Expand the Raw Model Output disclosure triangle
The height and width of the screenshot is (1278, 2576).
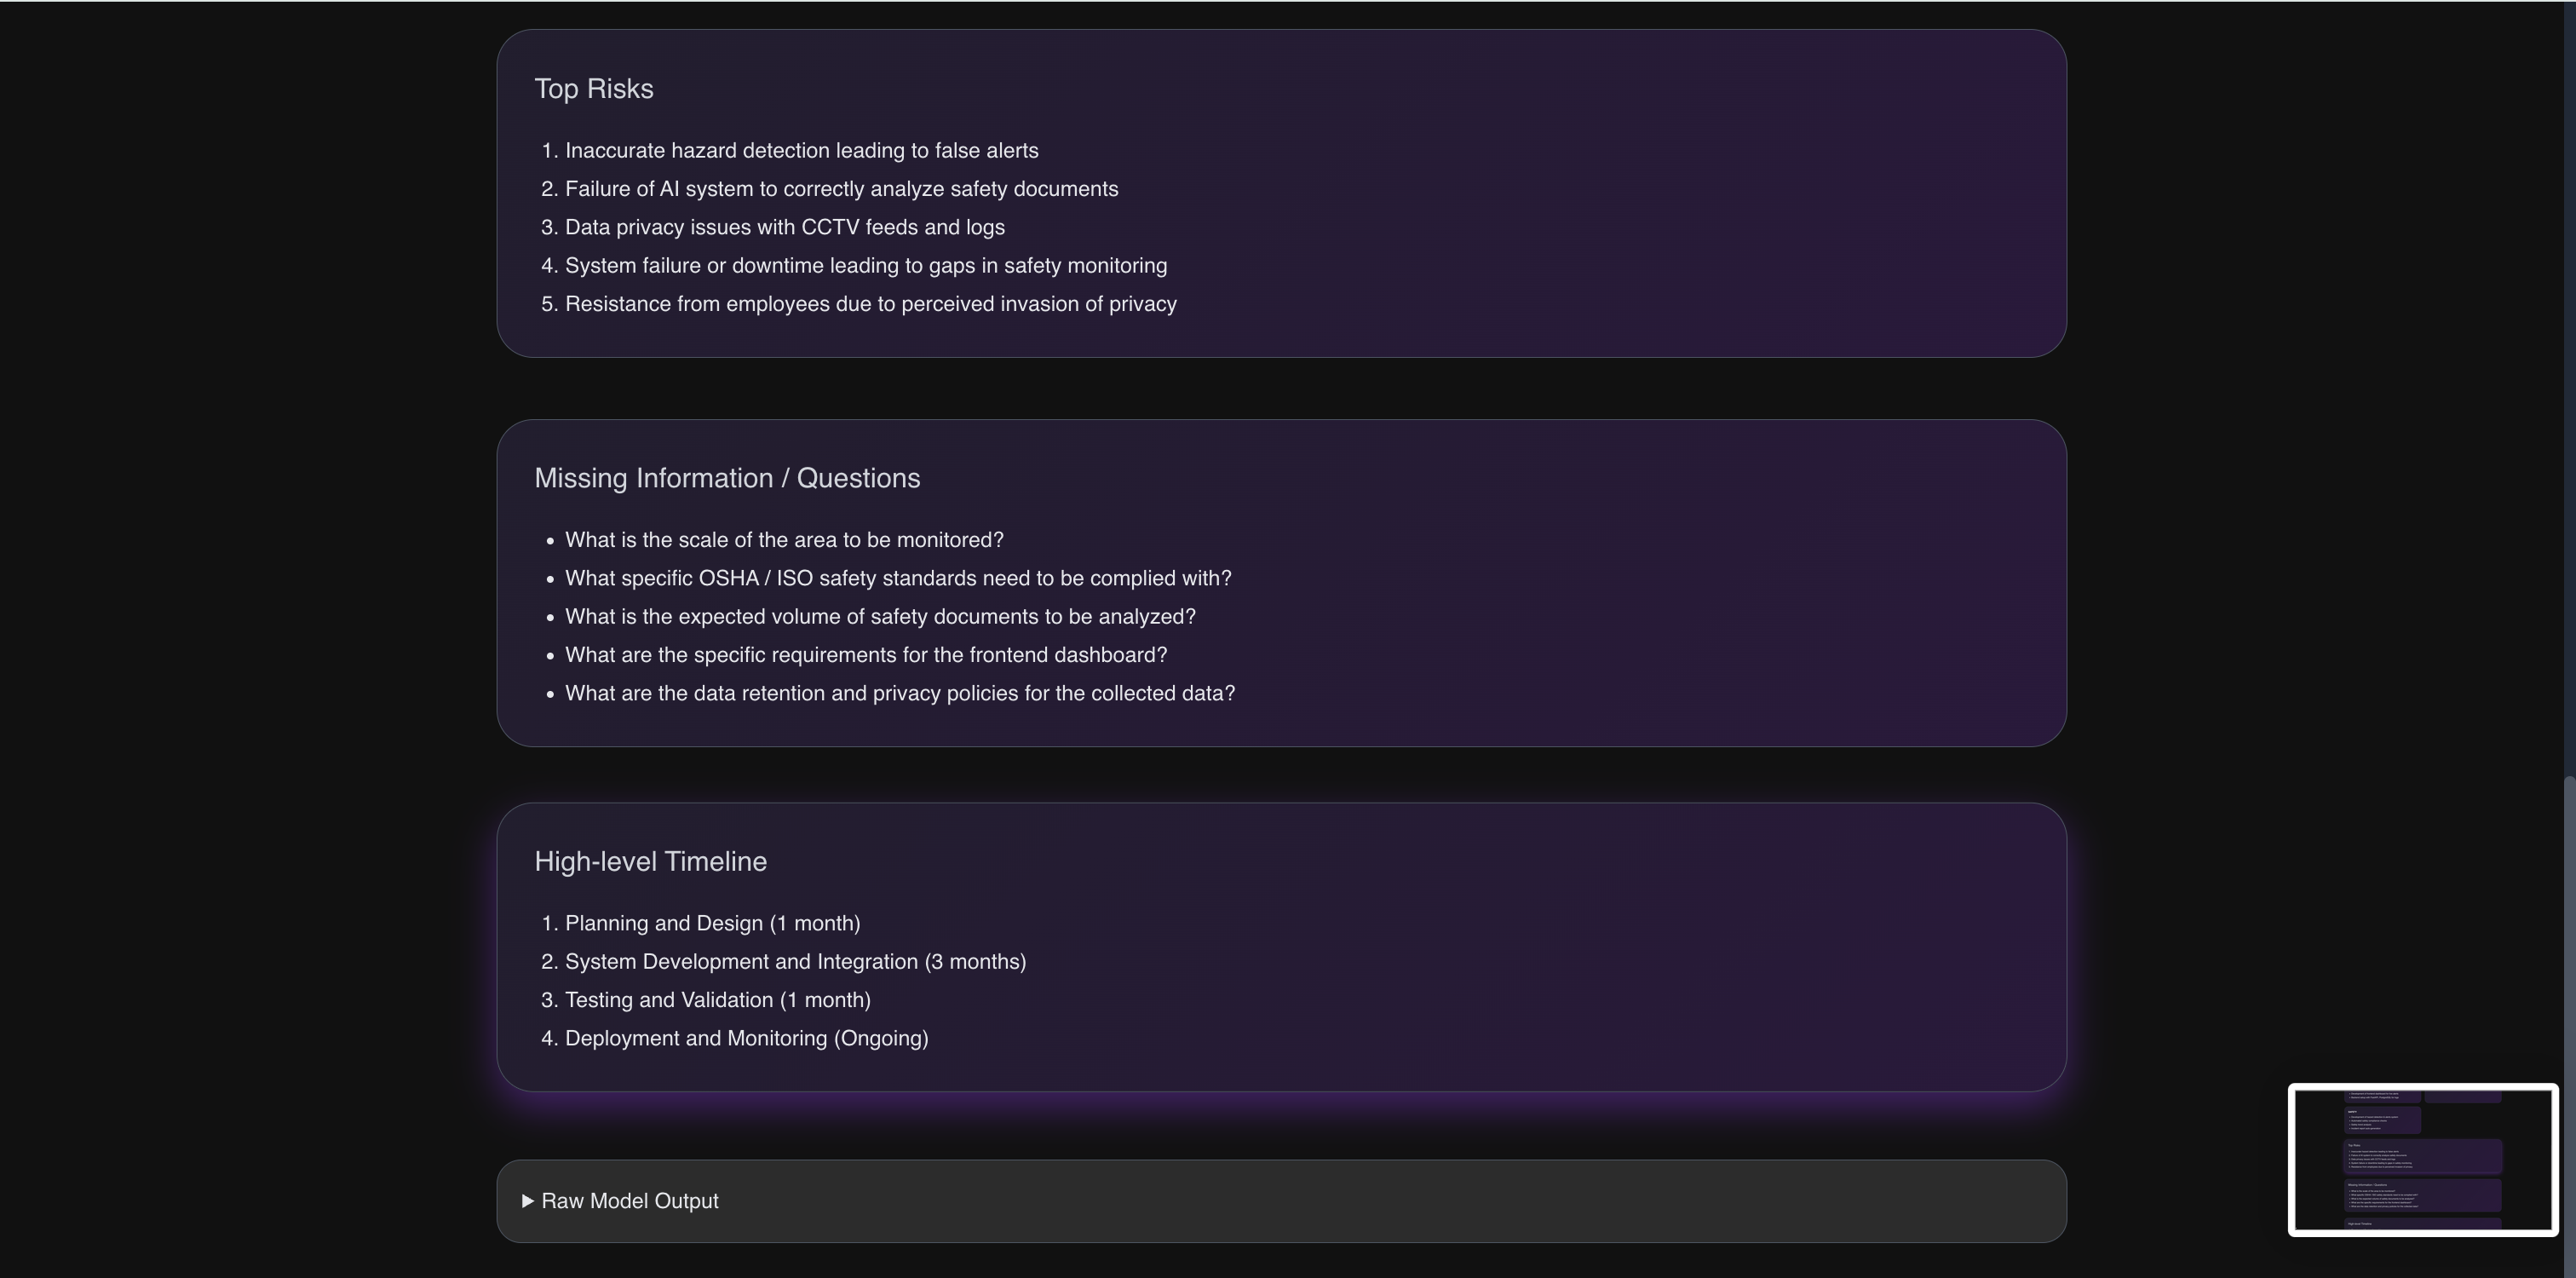[x=528, y=1201]
